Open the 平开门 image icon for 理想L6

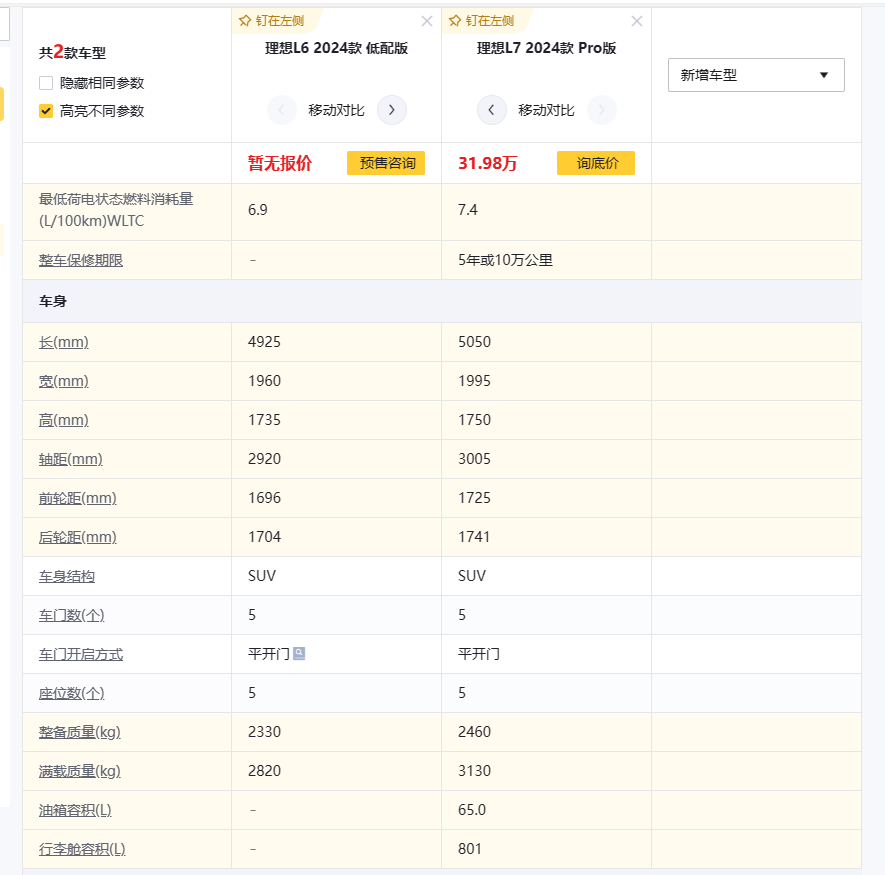(299, 654)
